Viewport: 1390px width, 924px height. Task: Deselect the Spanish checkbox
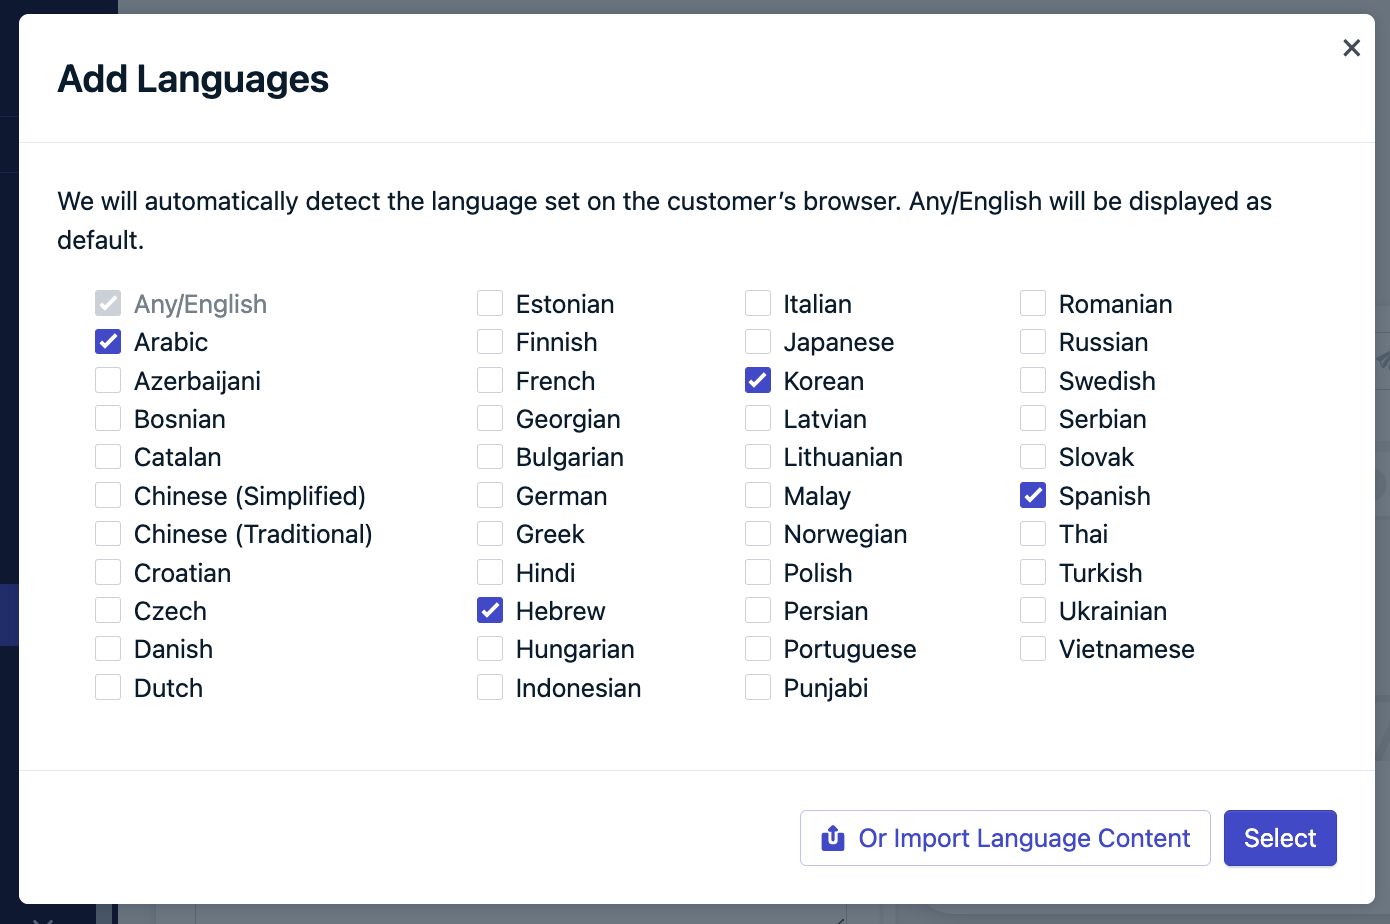(x=1033, y=496)
